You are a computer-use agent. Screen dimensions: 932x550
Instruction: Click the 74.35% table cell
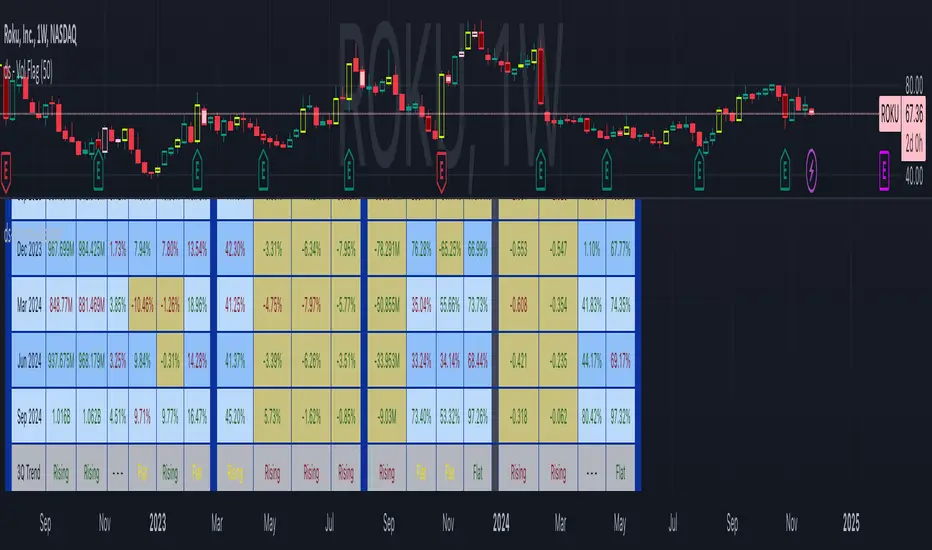tap(620, 304)
